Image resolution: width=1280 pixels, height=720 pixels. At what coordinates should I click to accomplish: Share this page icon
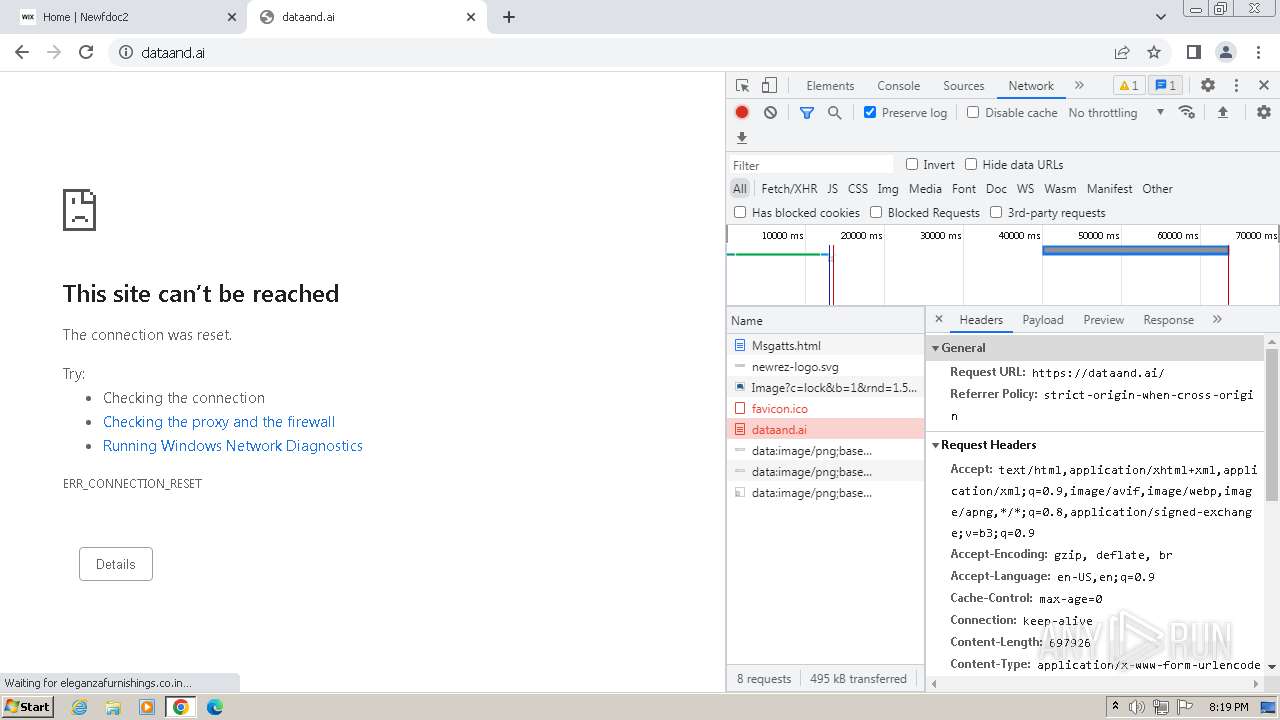1122,53
